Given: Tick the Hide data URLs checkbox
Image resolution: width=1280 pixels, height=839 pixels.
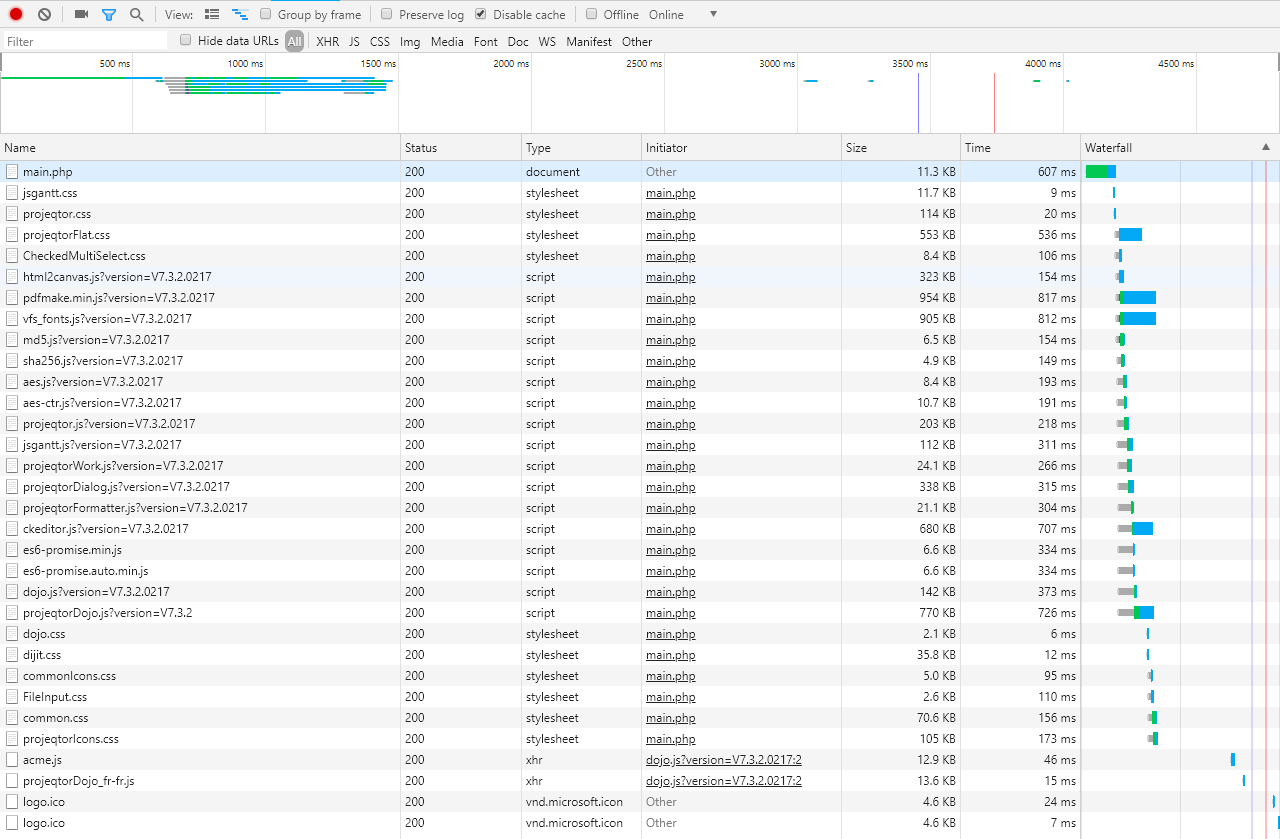Looking at the screenshot, I should pos(186,41).
